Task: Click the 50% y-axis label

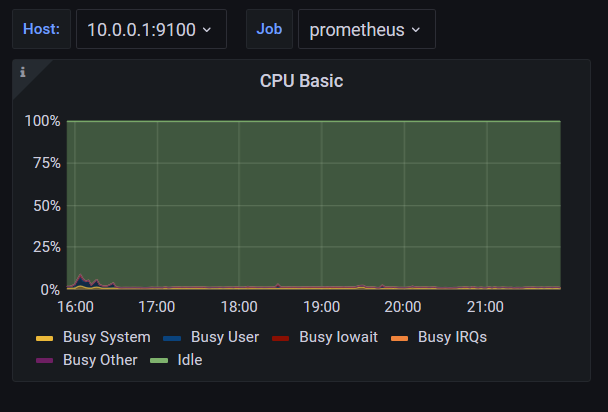Action: pos(47,206)
